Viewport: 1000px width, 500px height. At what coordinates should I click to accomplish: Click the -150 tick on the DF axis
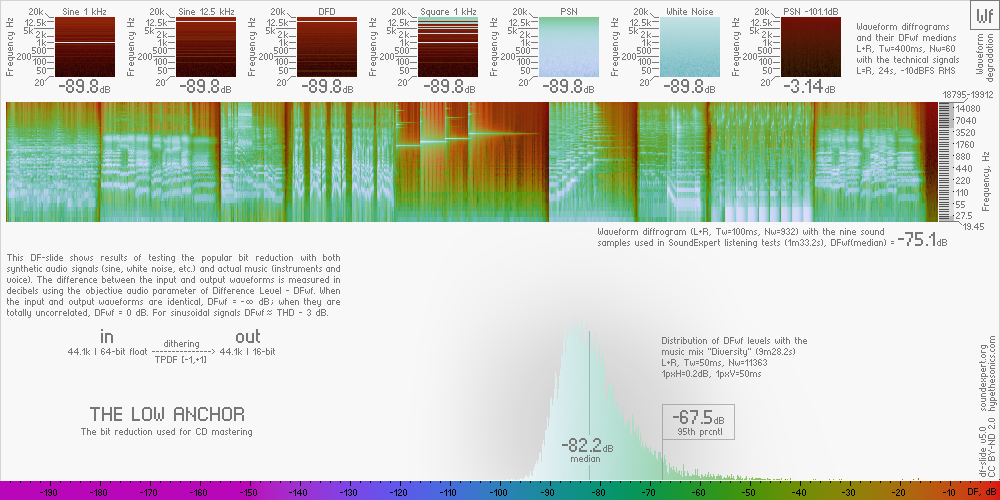point(249,493)
